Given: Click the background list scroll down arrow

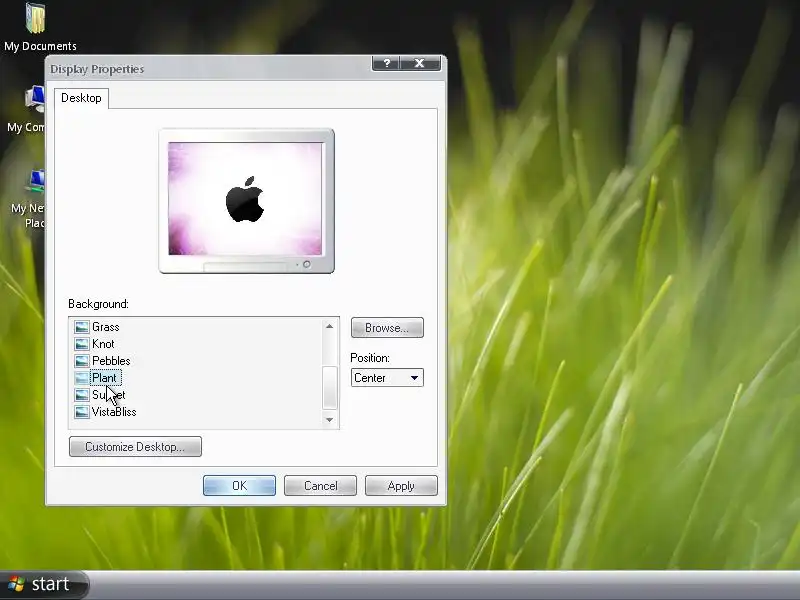Looking at the screenshot, I should click(330, 419).
